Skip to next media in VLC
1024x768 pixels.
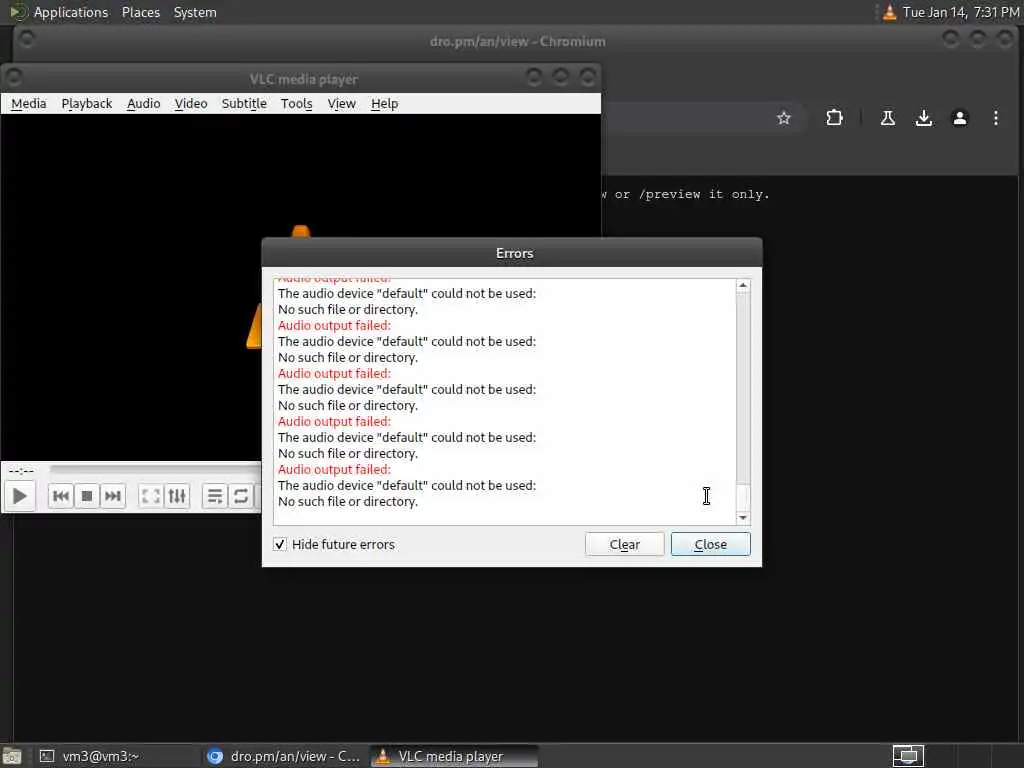[112, 496]
